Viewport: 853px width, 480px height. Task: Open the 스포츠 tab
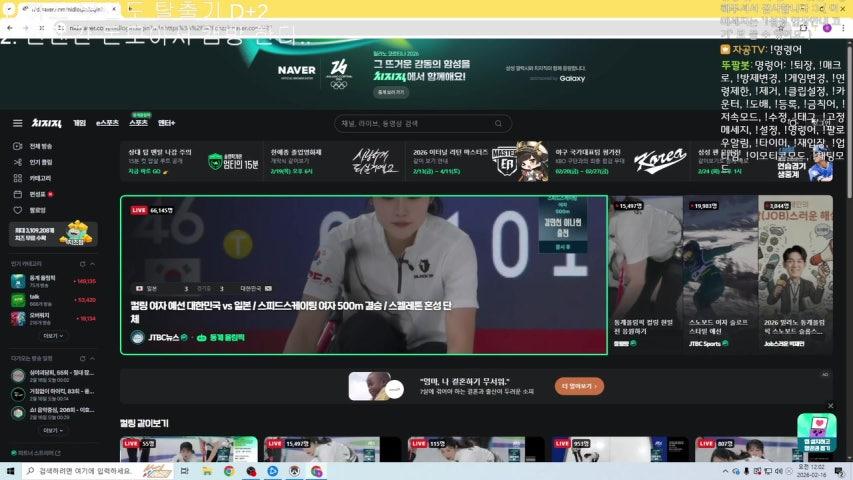[x=139, y=124]
